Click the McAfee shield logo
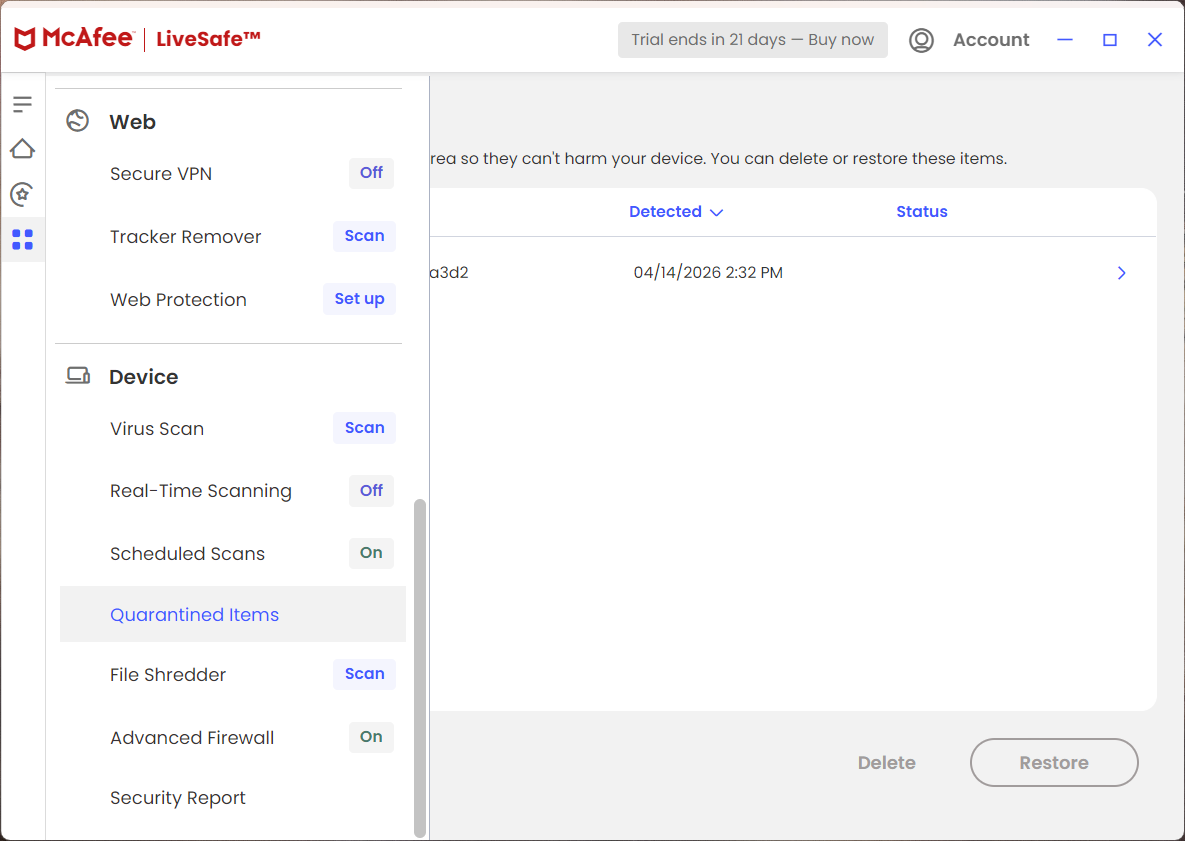This screenshot has width=1185, height=841. click(25, 39)
